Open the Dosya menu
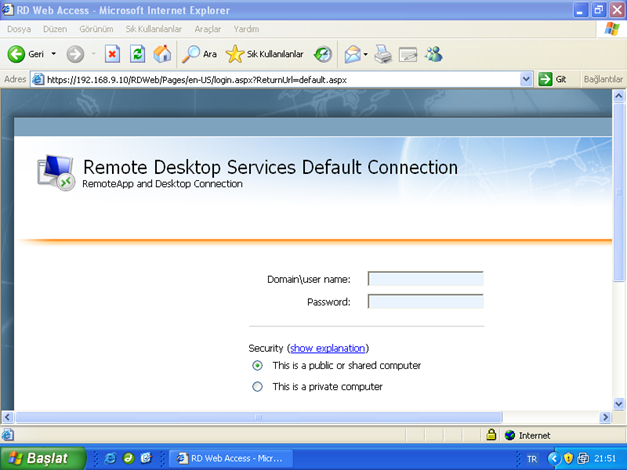This screenshot has width=627, height=470. (x=19, y=29)
